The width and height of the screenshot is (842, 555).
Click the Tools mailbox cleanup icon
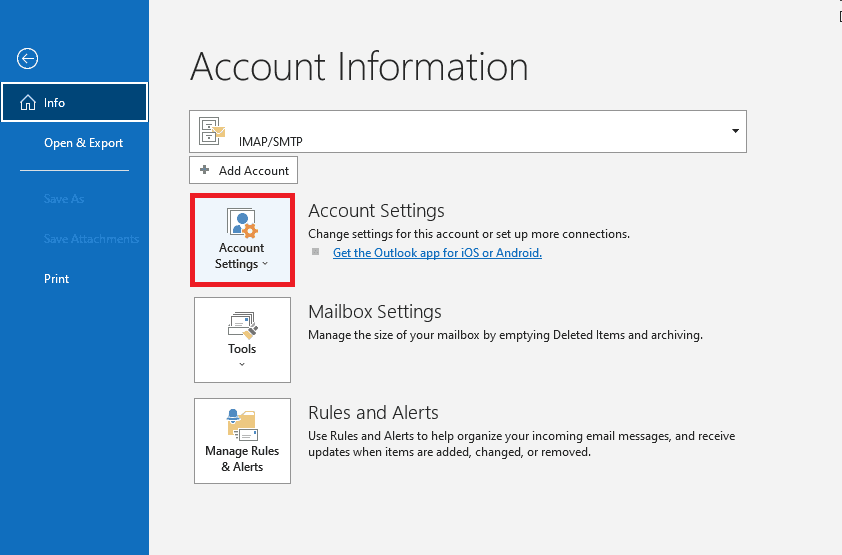(243, 325)
